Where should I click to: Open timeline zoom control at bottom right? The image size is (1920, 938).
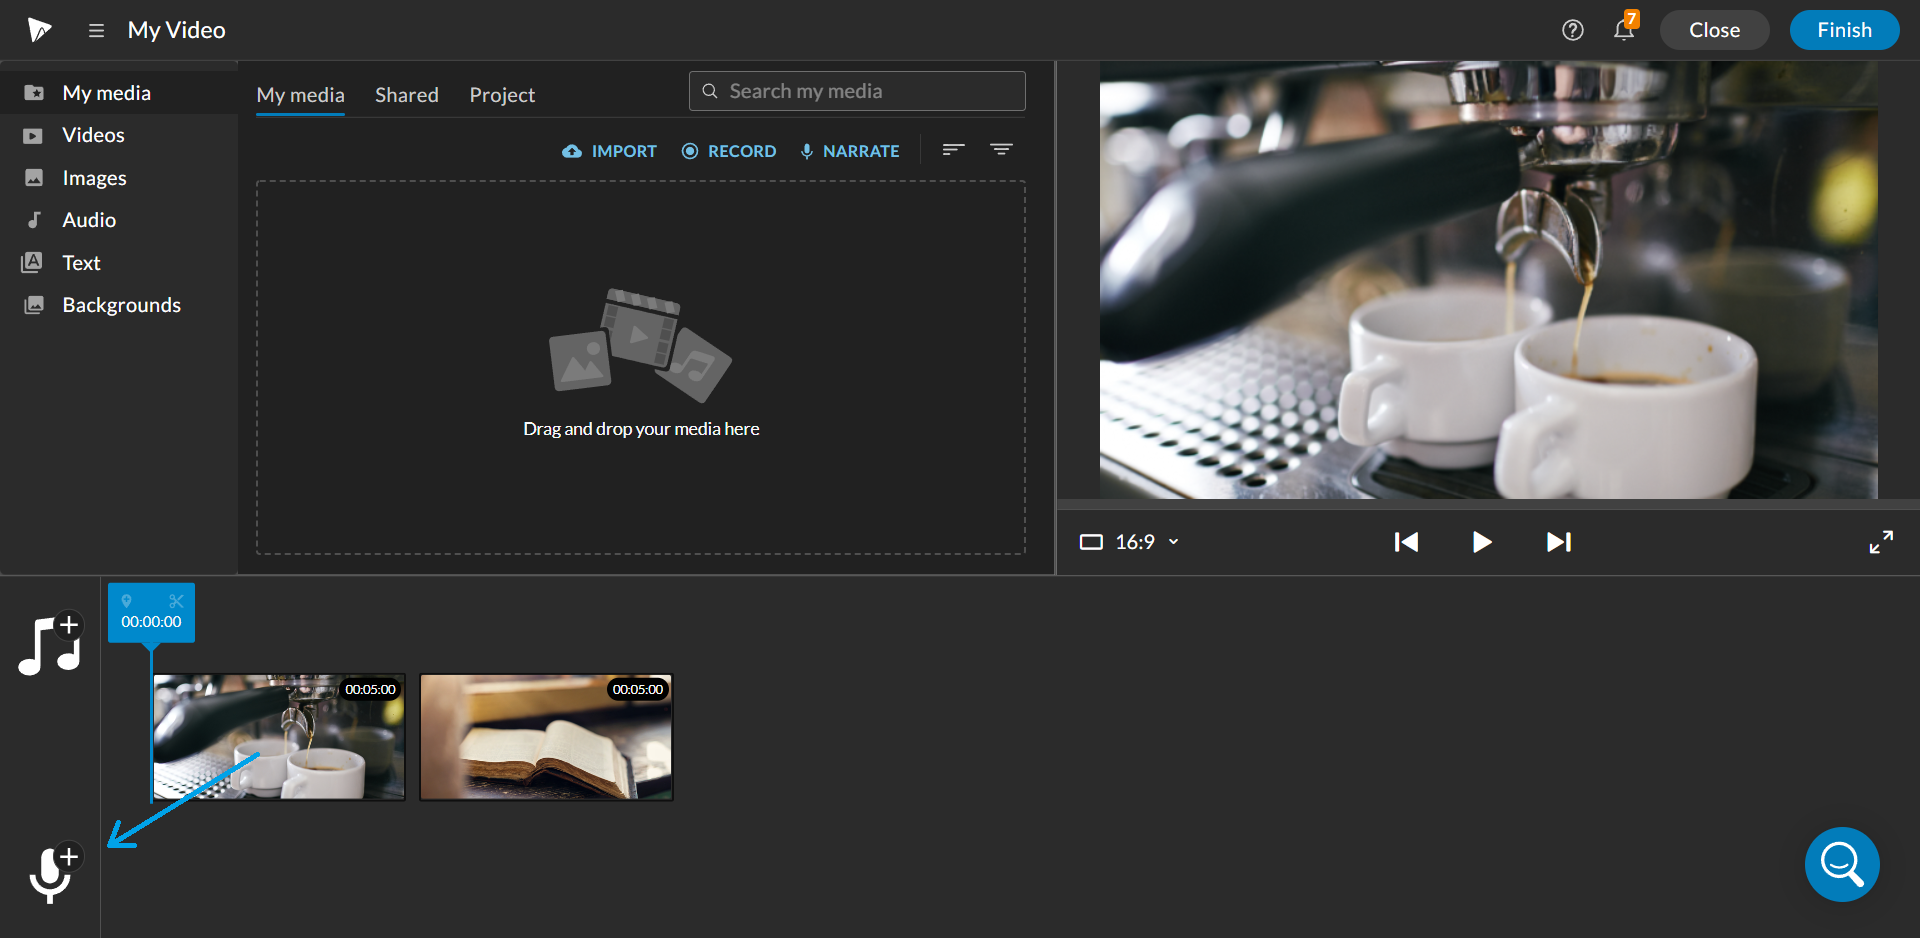coord(1841,864)
